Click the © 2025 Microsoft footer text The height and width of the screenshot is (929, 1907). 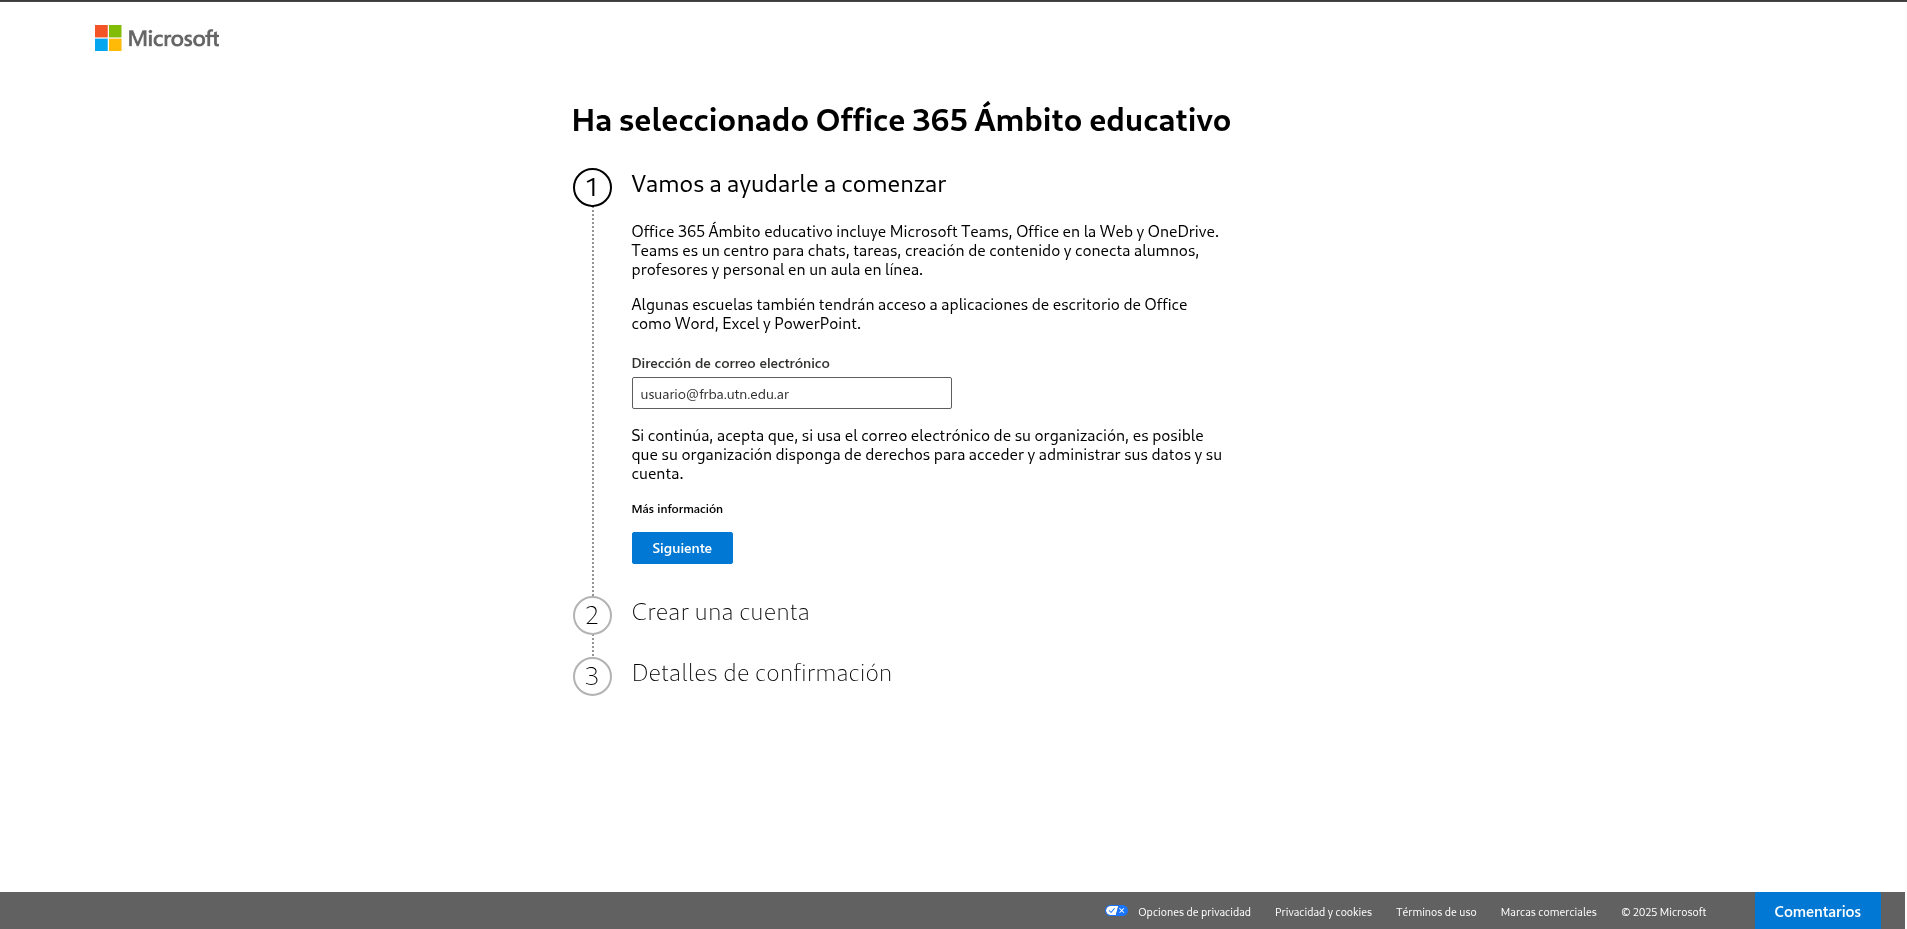click(1663, 912)
